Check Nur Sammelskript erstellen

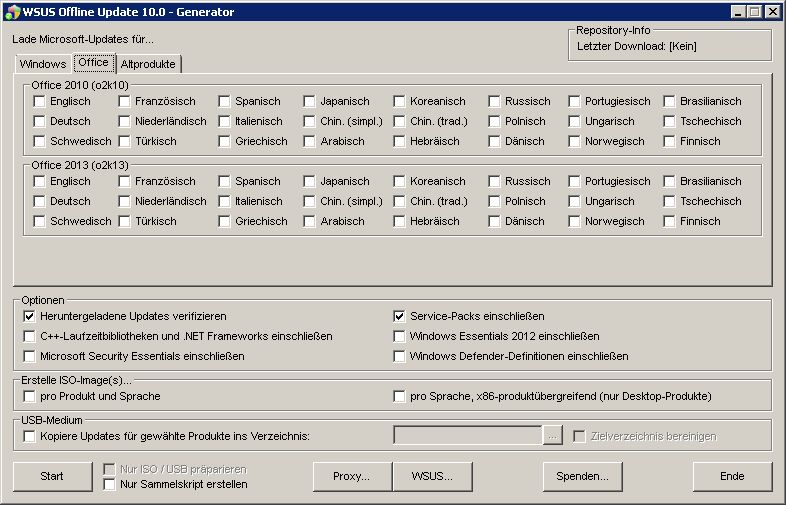click(109, 484)
